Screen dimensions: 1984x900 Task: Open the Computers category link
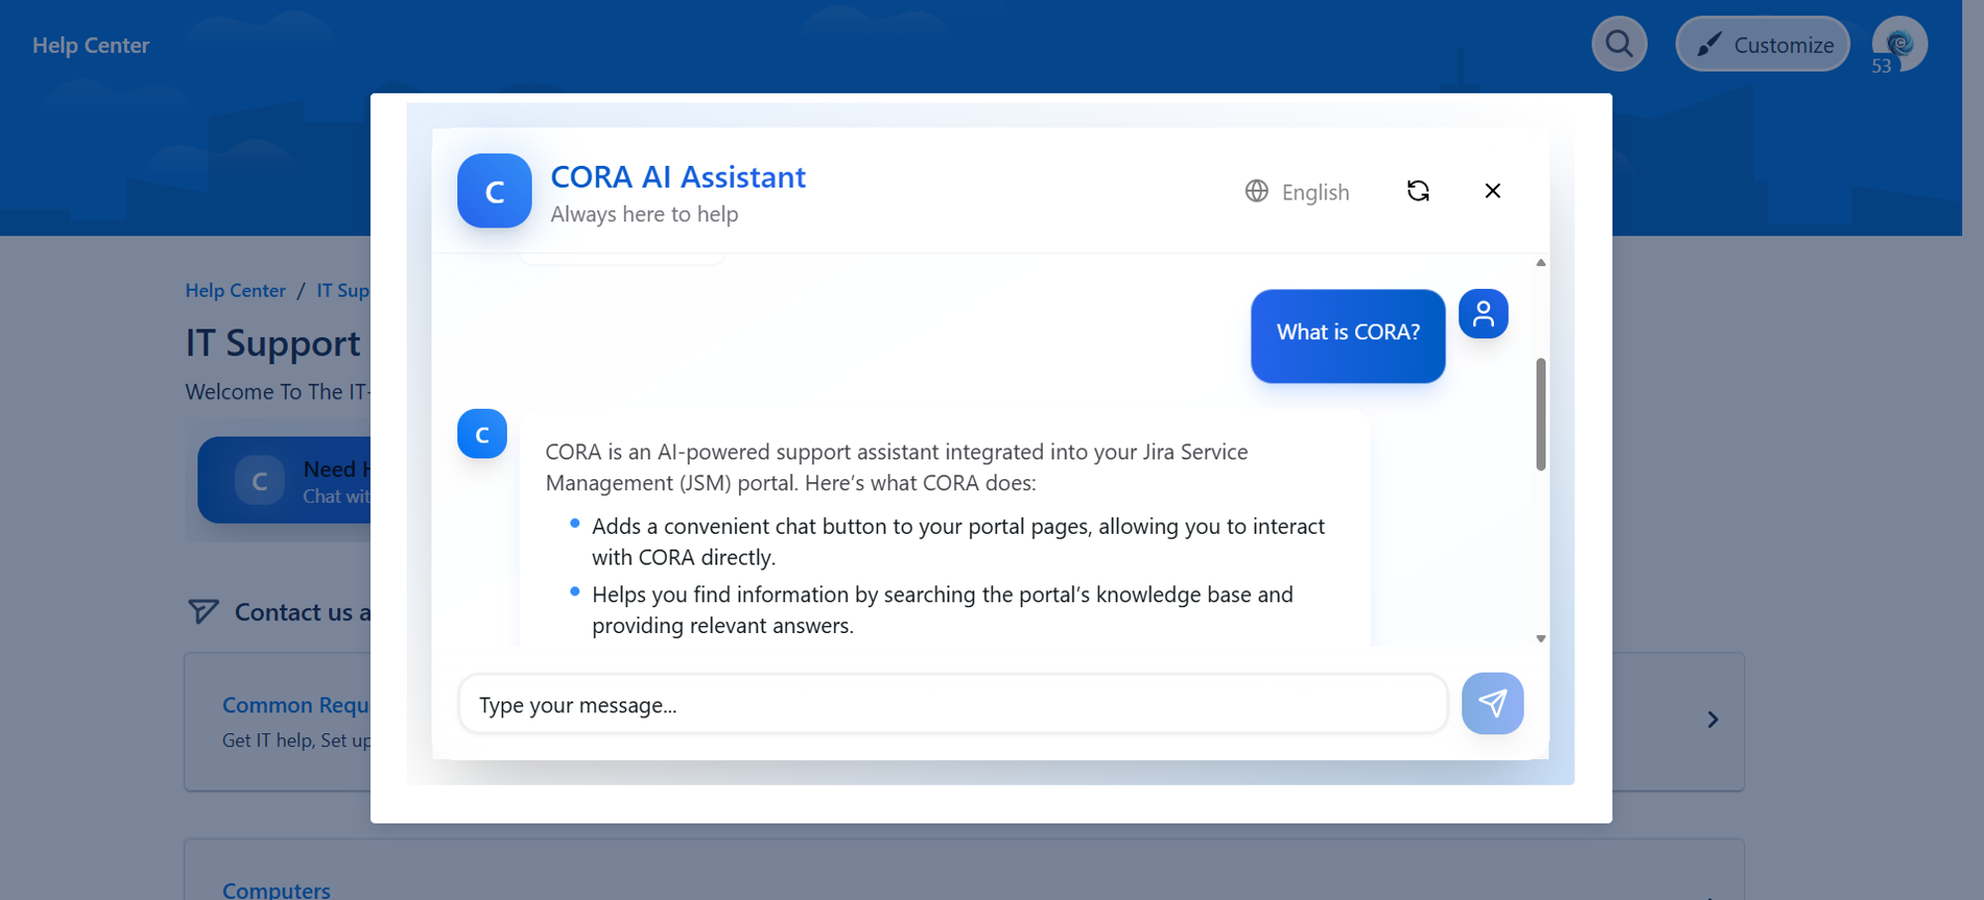[276, 890]
